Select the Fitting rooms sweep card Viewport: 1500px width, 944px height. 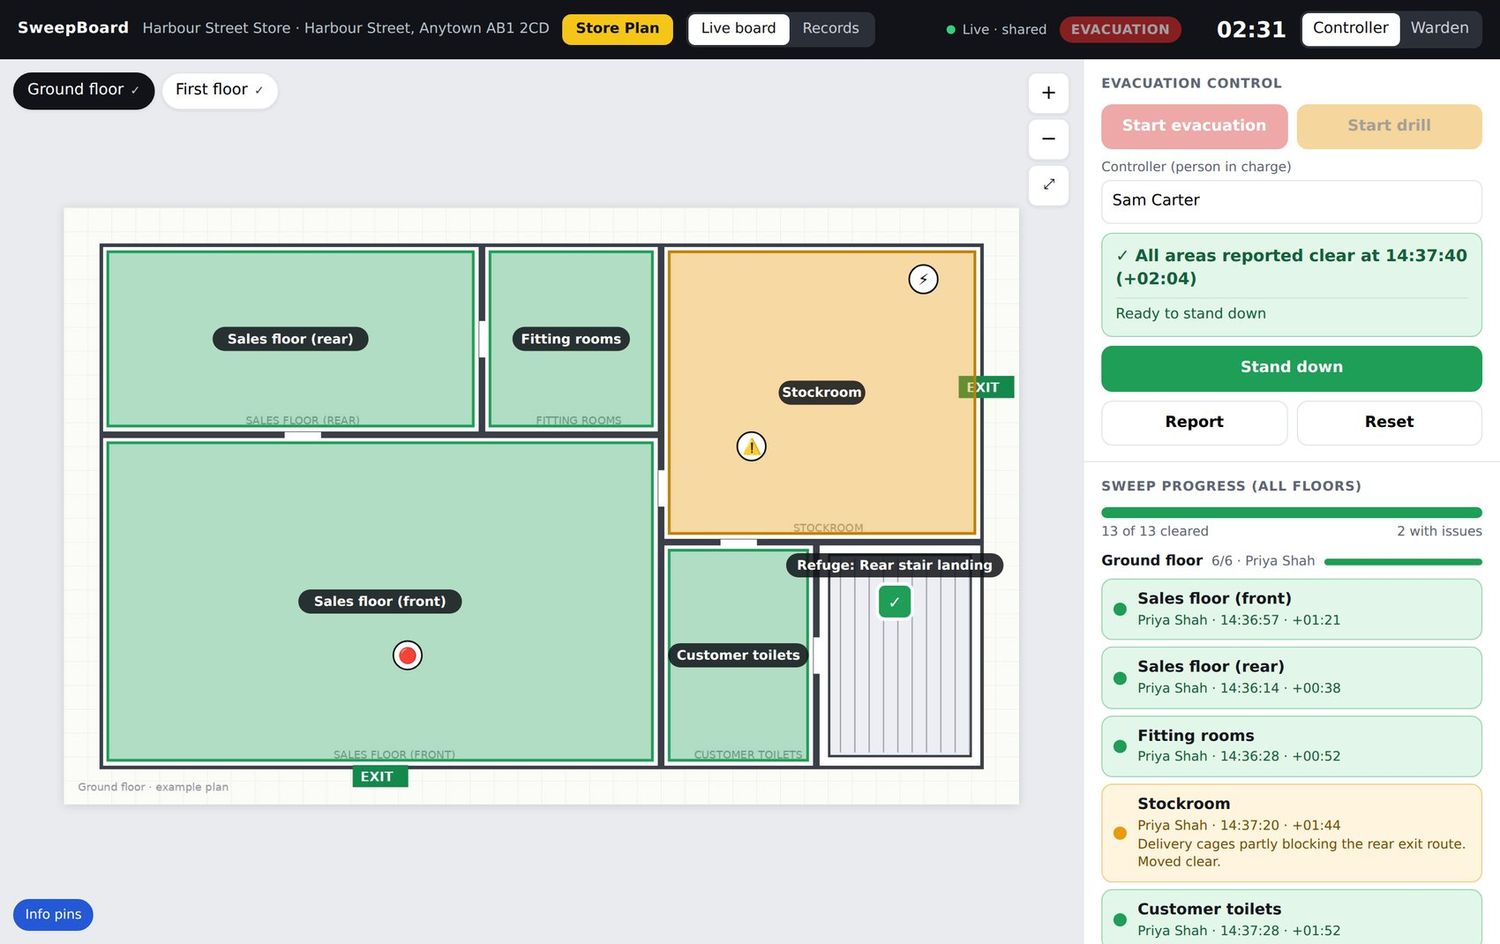pyautogui.click(x=1291, y=746)
